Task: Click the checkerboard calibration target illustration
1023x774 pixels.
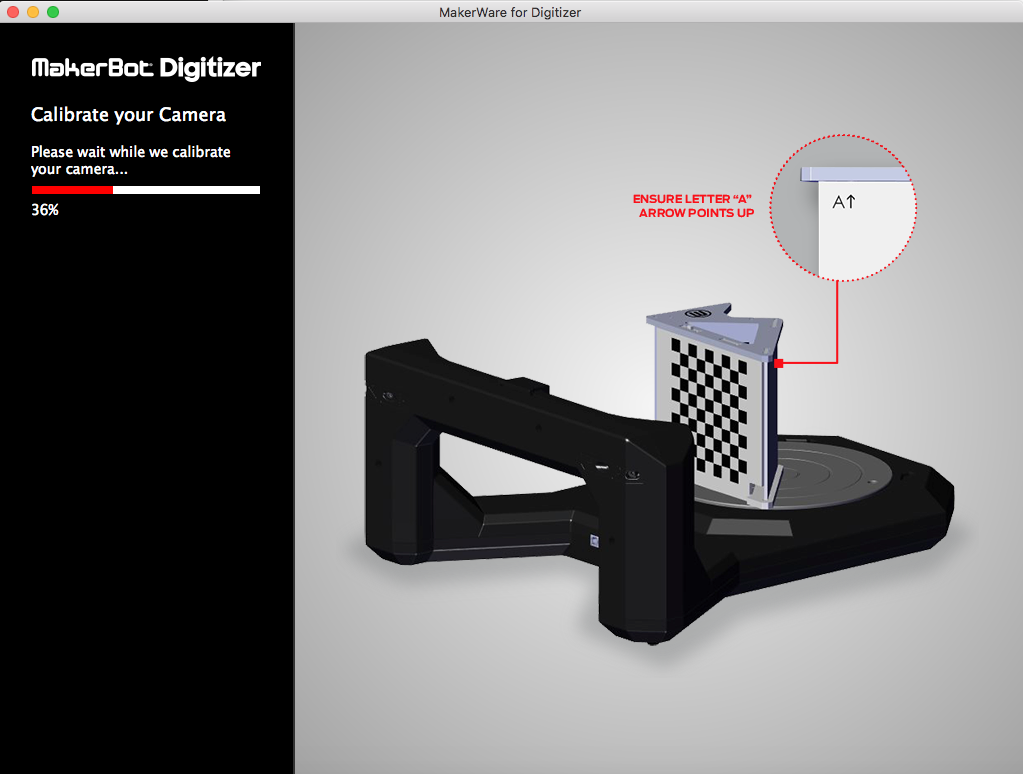Action: tap(715, 405)
